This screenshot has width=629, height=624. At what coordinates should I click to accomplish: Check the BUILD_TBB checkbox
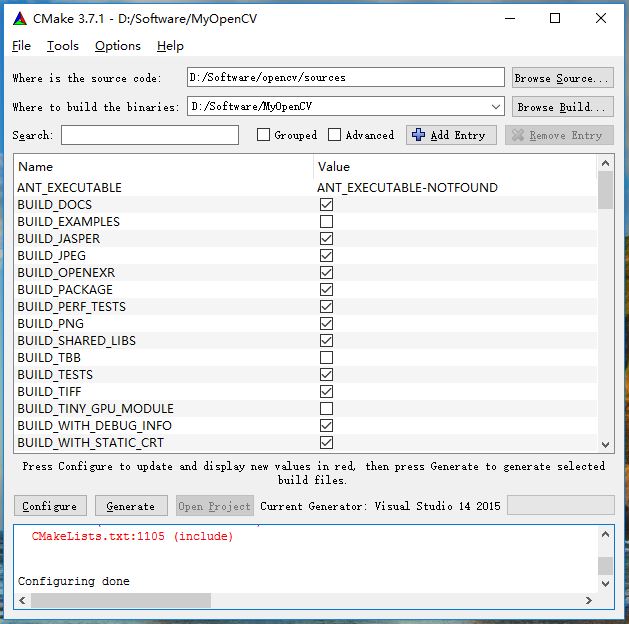pyautogui.click(x=327, y=357)
